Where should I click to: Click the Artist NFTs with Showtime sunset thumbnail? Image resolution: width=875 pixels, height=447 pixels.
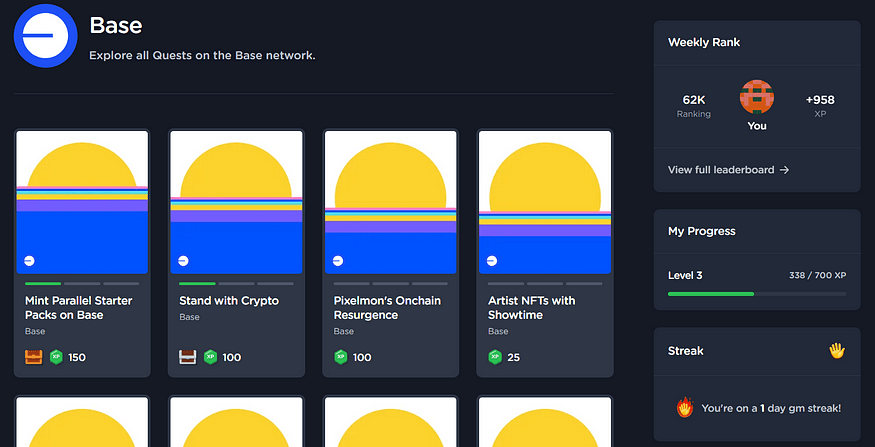tap(545, 202)
